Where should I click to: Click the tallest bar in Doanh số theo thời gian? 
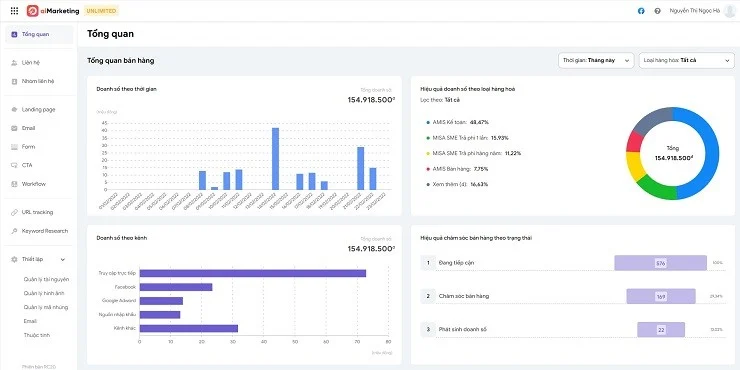pos(275,159)
